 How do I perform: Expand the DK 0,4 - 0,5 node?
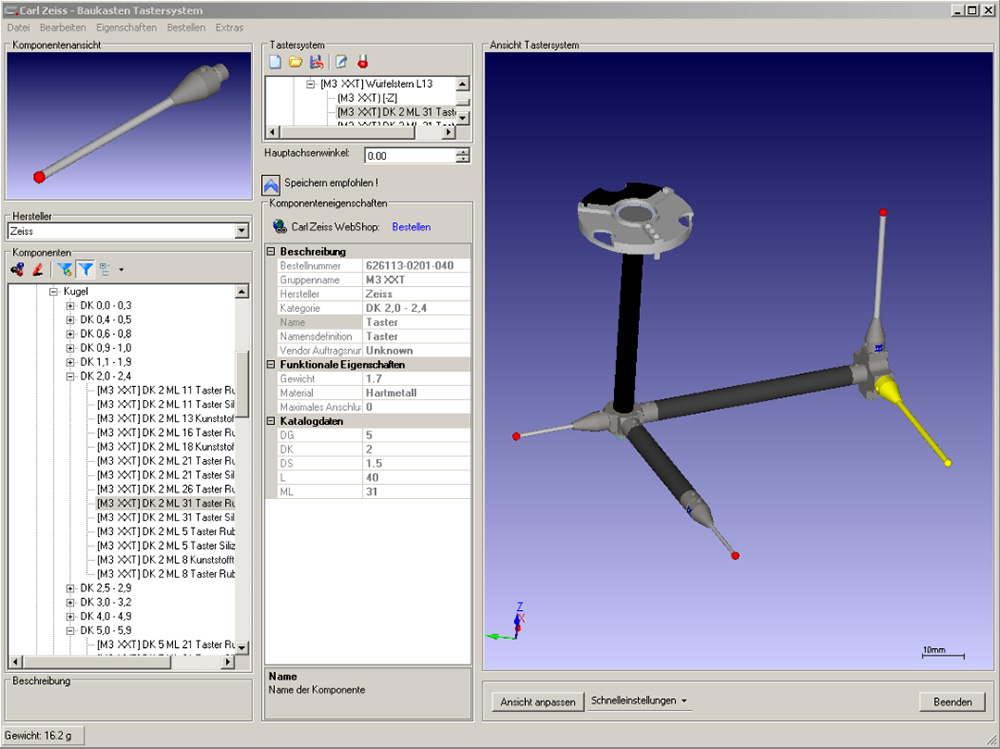click(70, 320)
